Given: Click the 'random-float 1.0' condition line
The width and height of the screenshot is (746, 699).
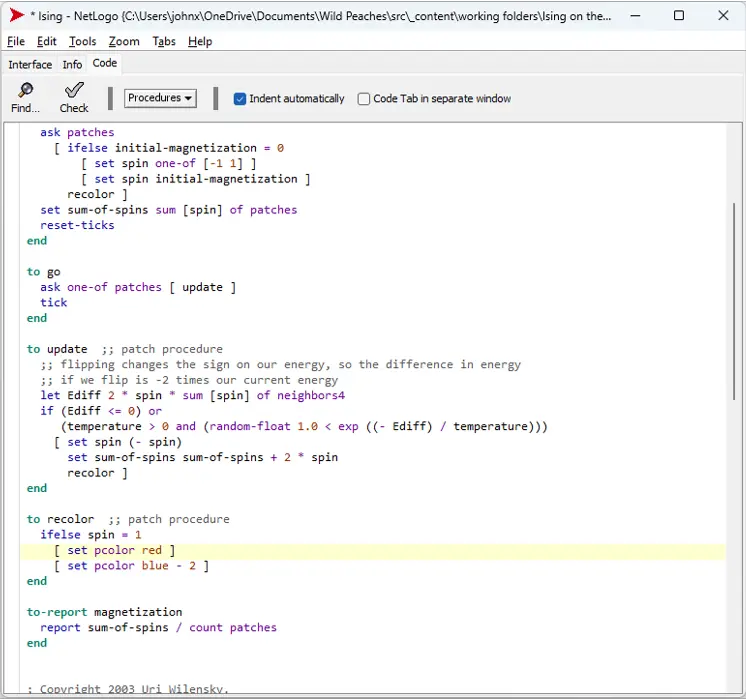Looking at the screenshot, I should [x=304, y=426].
